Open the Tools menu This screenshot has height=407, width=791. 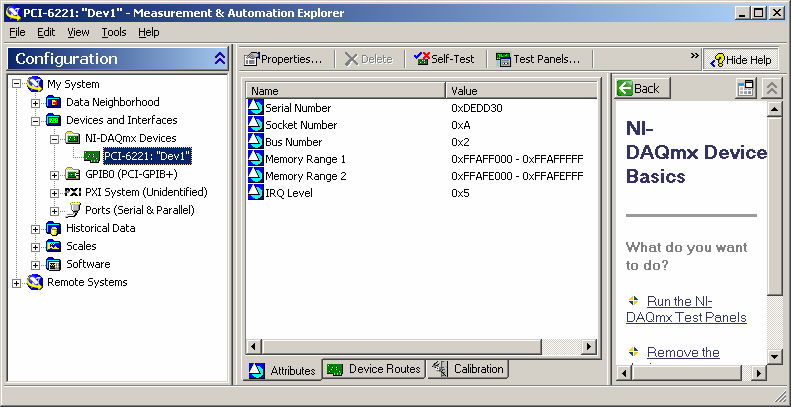tap(114, 32)
